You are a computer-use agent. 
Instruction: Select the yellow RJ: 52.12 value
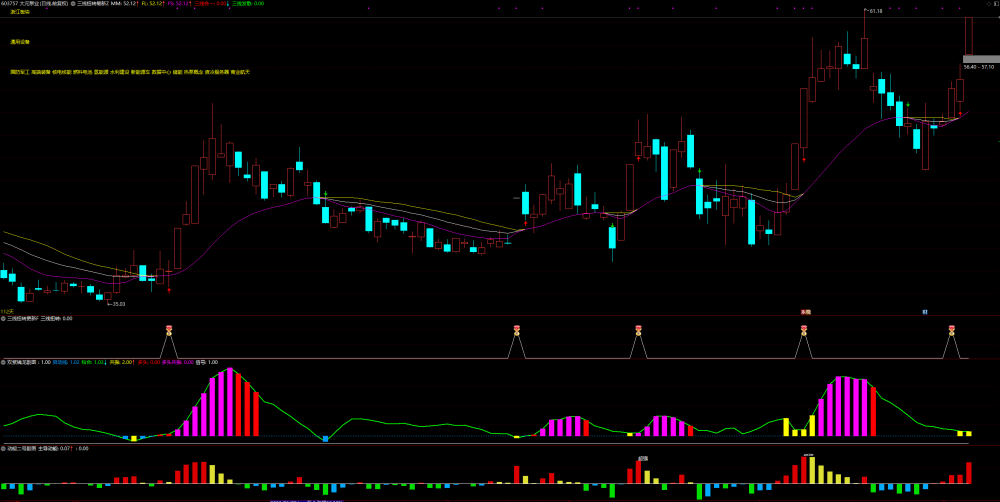coord(153,3)
